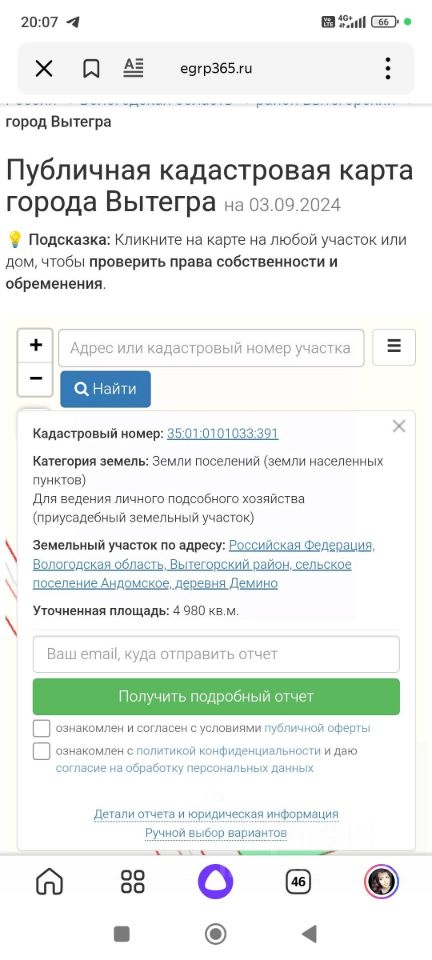
Task: Zoom in on the cadastral map
Action: click(x=35, y=345)
